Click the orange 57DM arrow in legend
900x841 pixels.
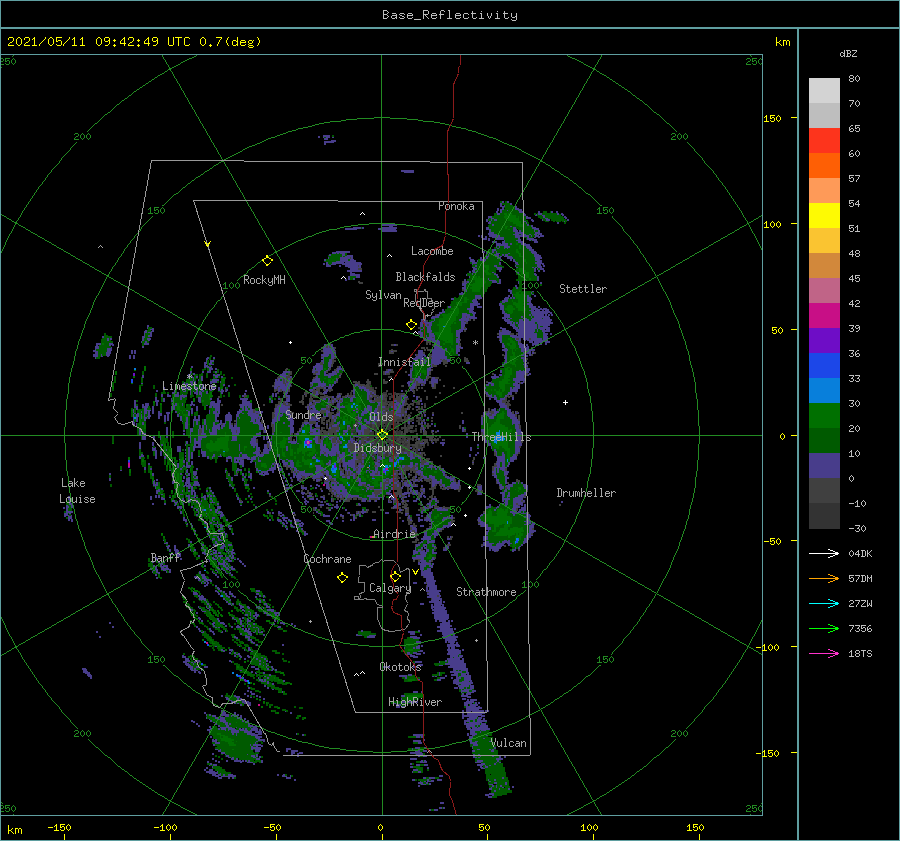point(824,579)
